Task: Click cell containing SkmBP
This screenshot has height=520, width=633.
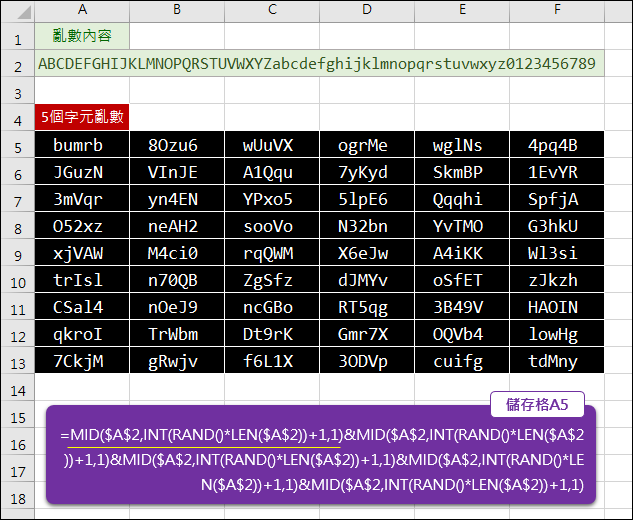Action: 462,171
